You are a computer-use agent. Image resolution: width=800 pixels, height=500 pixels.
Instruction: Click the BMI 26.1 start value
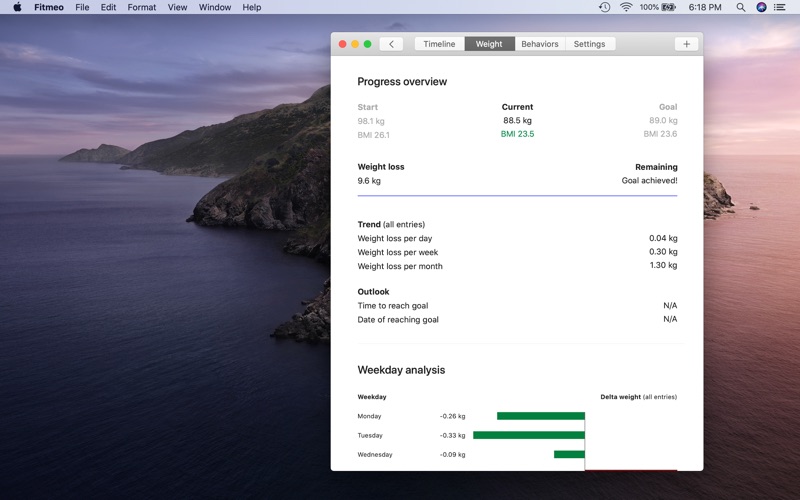tap(373, 135)
